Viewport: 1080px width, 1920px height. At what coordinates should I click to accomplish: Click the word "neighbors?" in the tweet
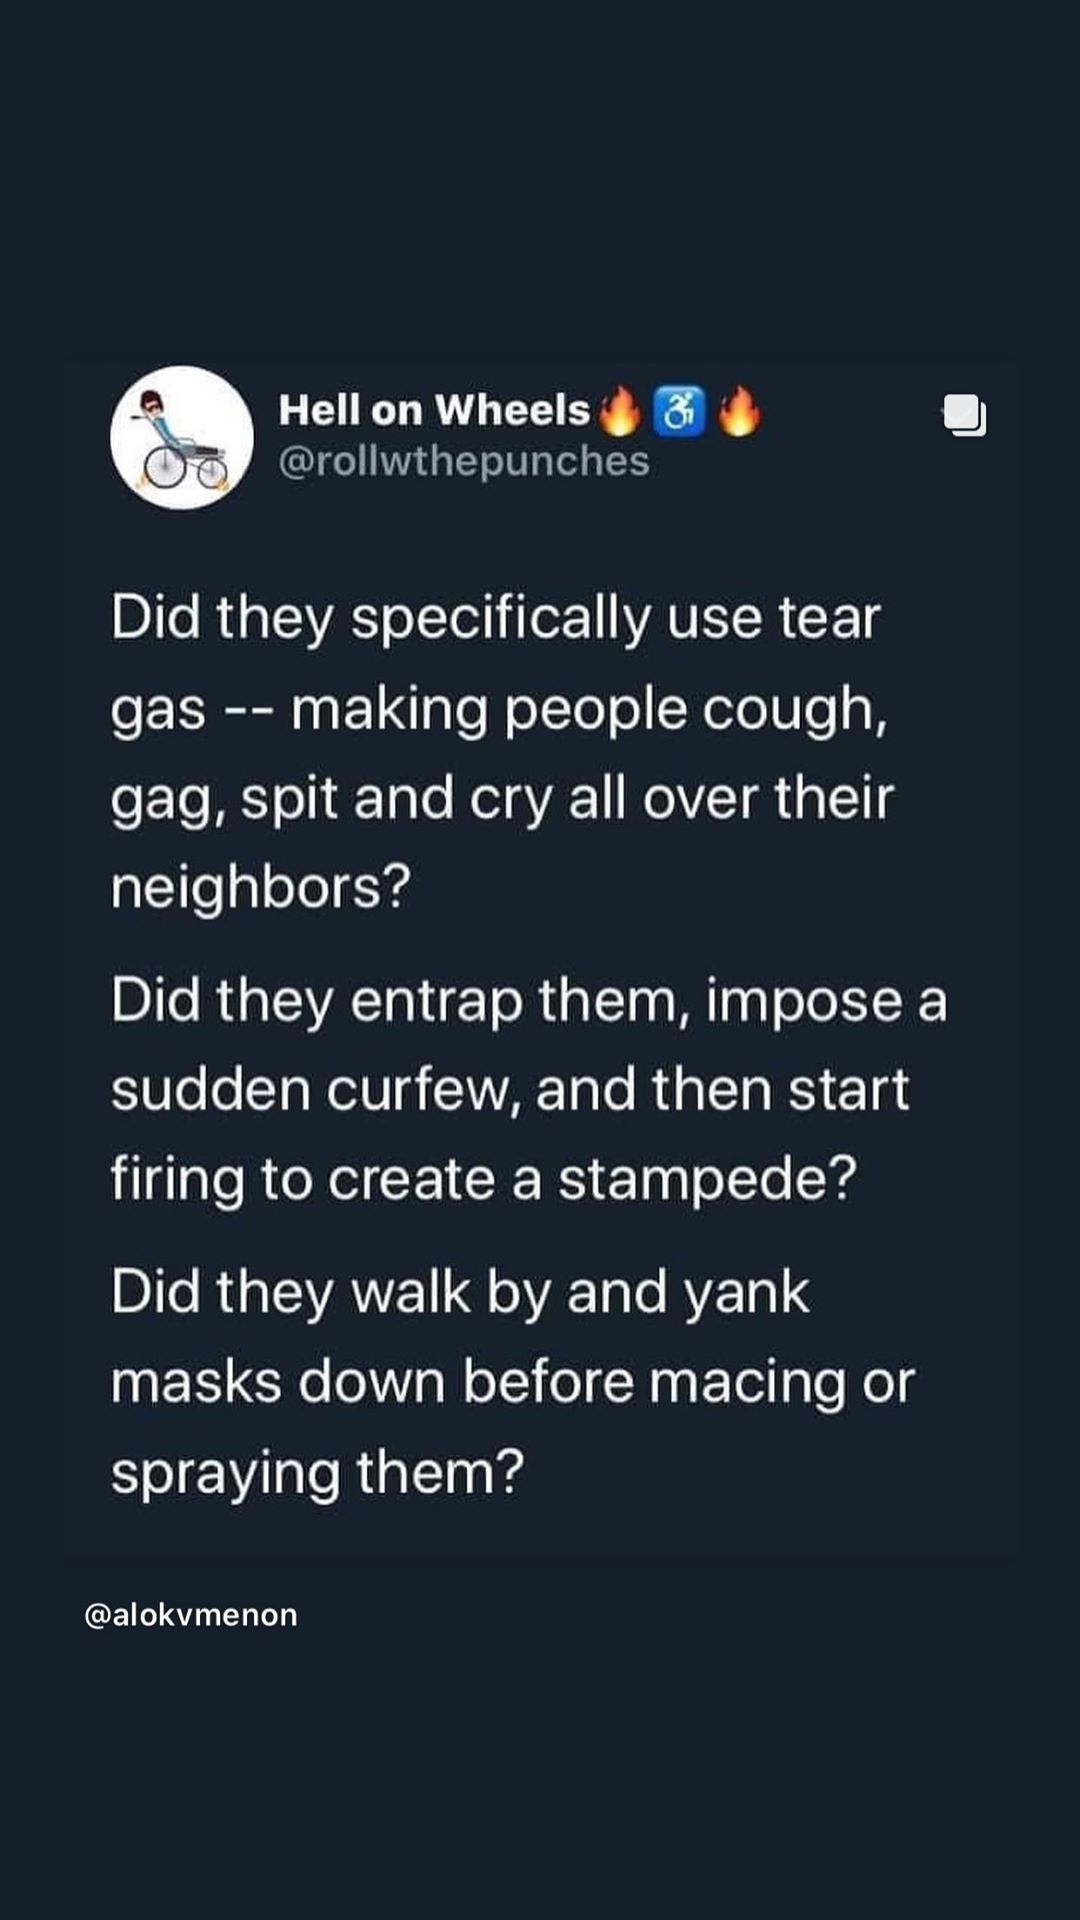tap(261, 886)
